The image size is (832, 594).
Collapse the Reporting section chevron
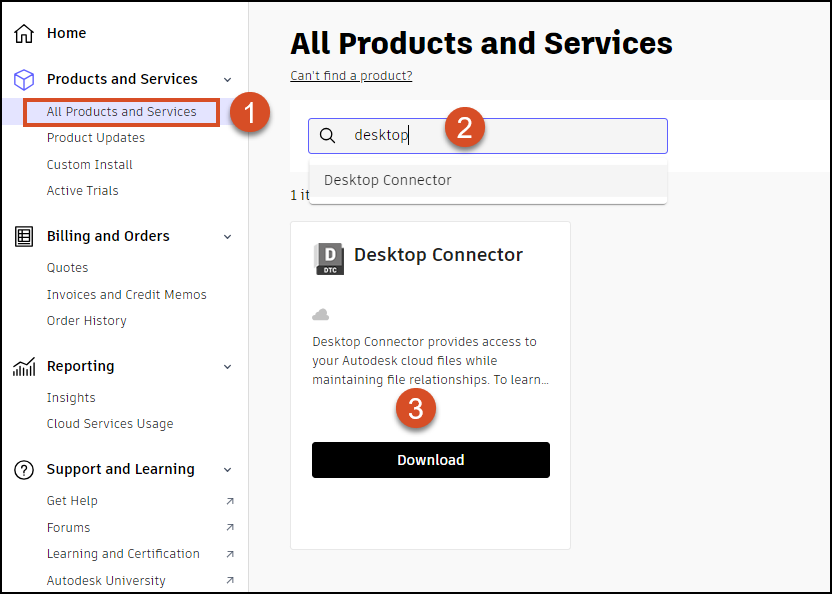(x=228, y=367)
